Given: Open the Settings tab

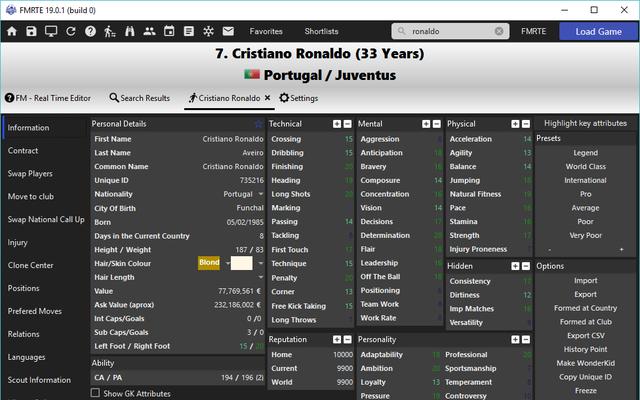Looking at the screenshot, I should (299, 98).
